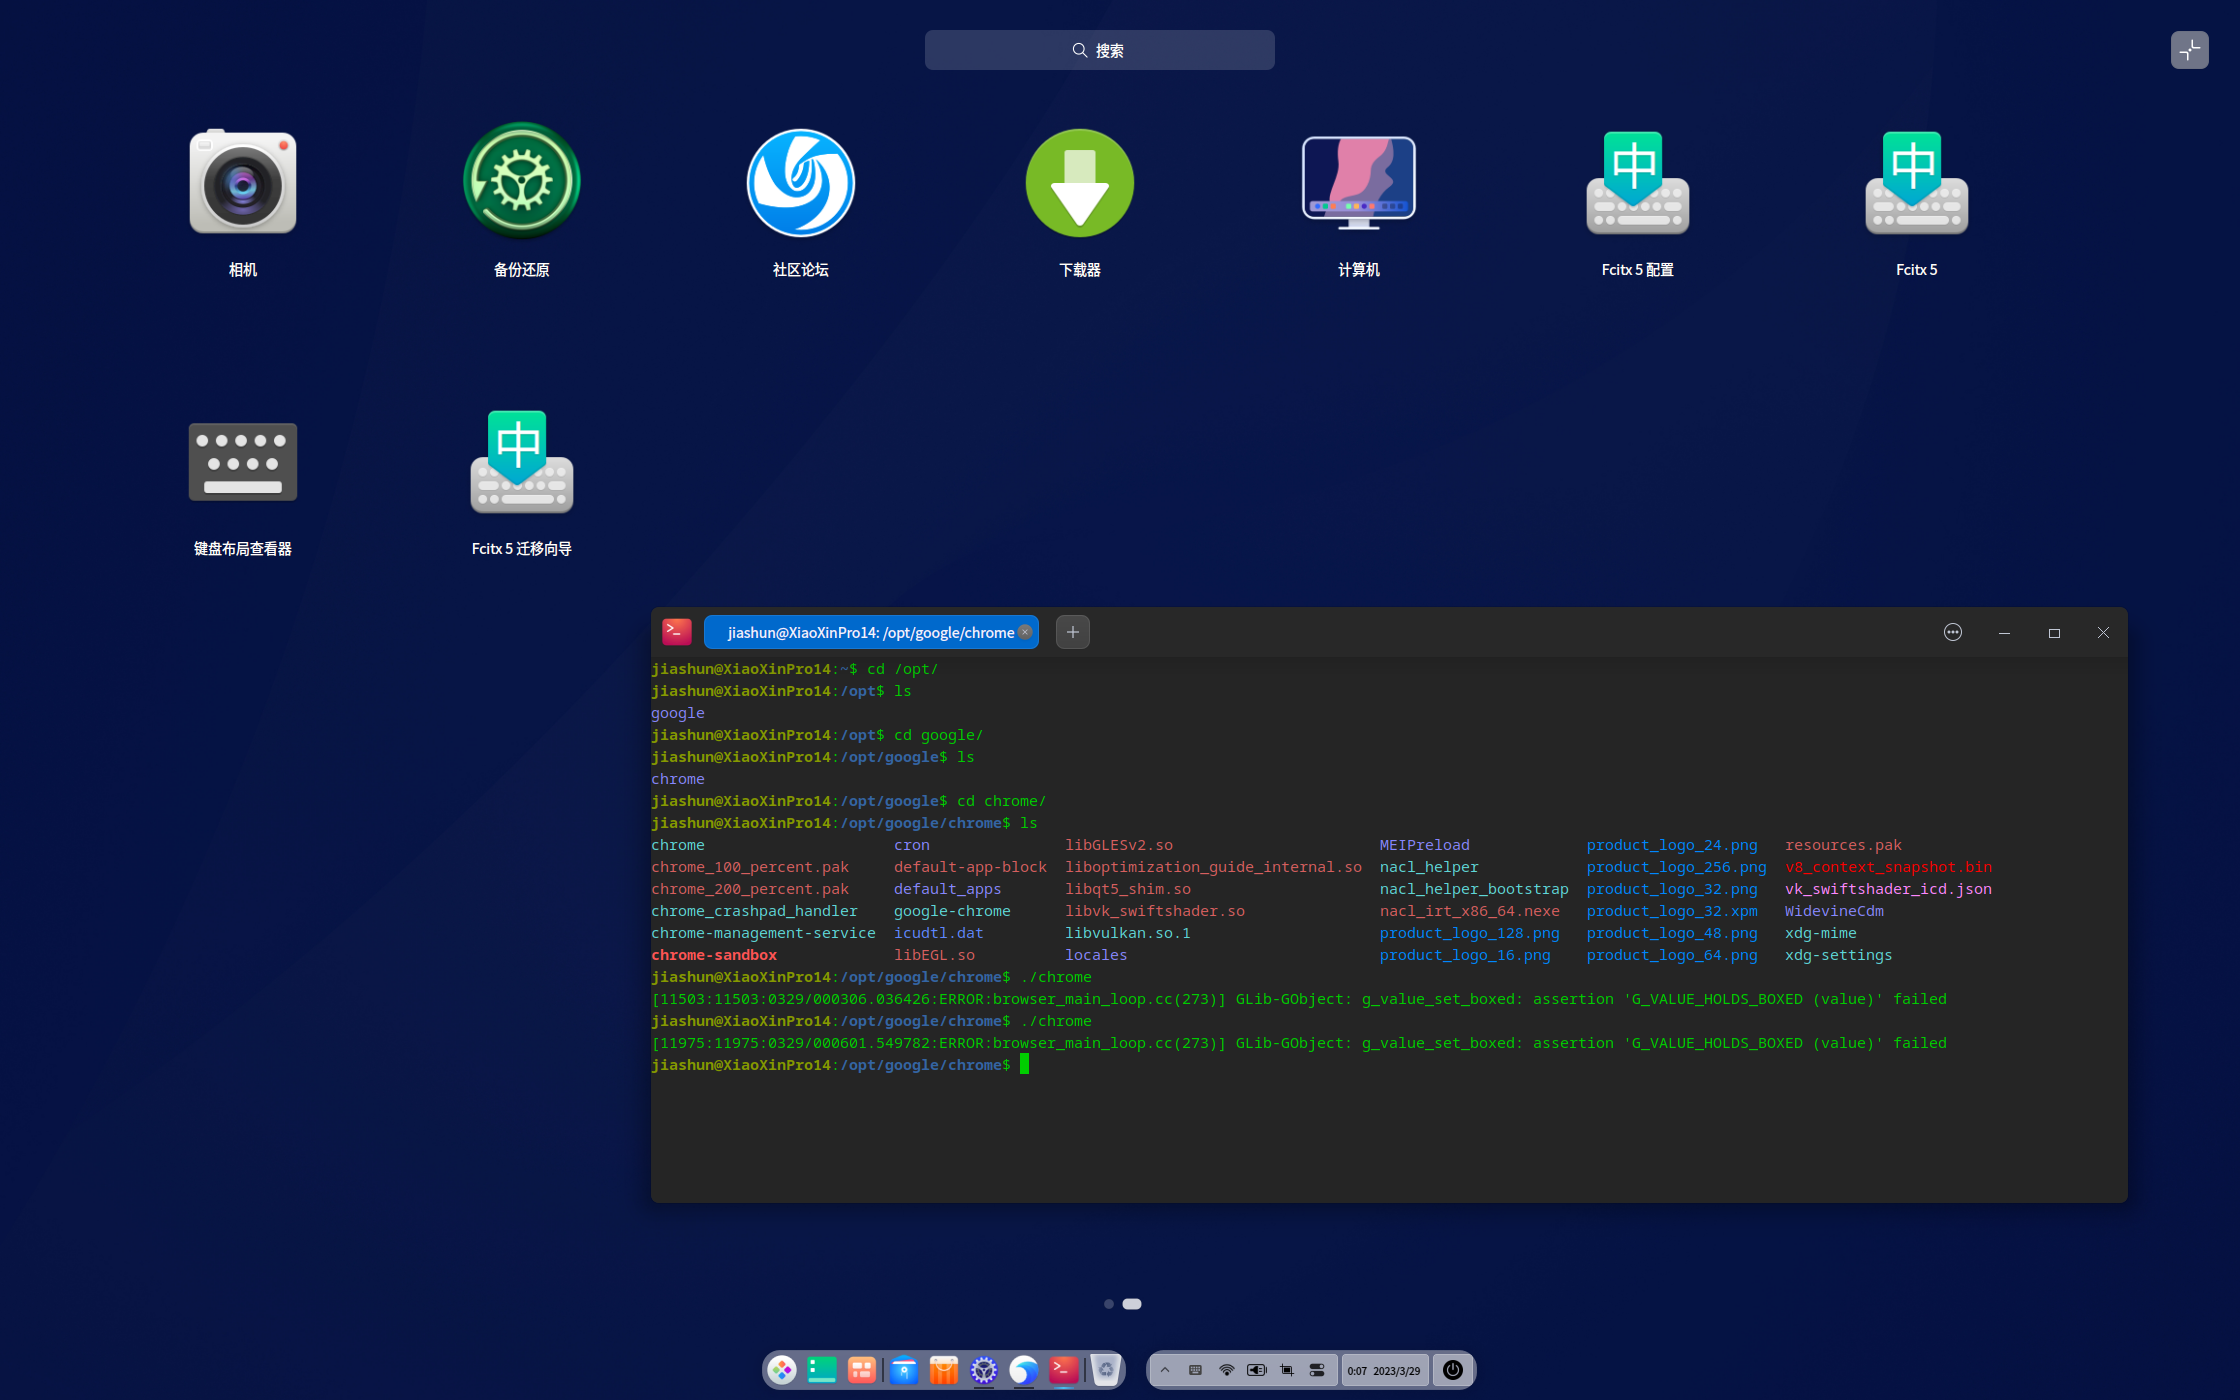Open the quick settings toggles tray icon
This screenshot has height=1400, width=2240.
coord(1317,1370)
